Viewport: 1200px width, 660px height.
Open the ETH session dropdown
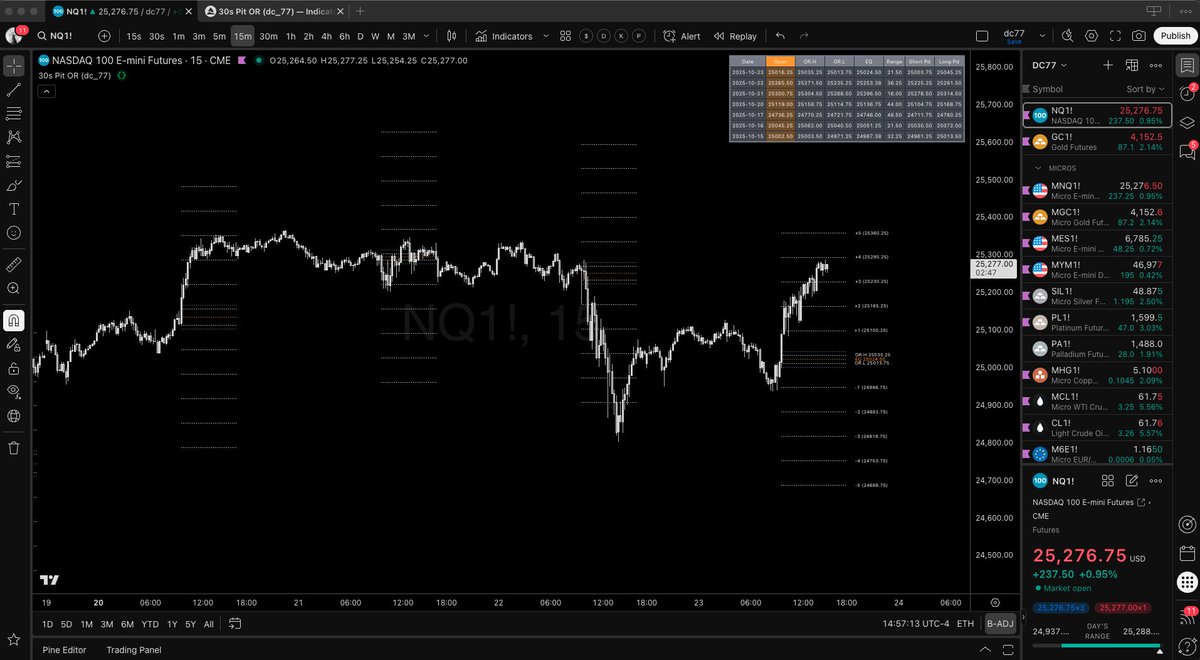[x=965, y=624]
